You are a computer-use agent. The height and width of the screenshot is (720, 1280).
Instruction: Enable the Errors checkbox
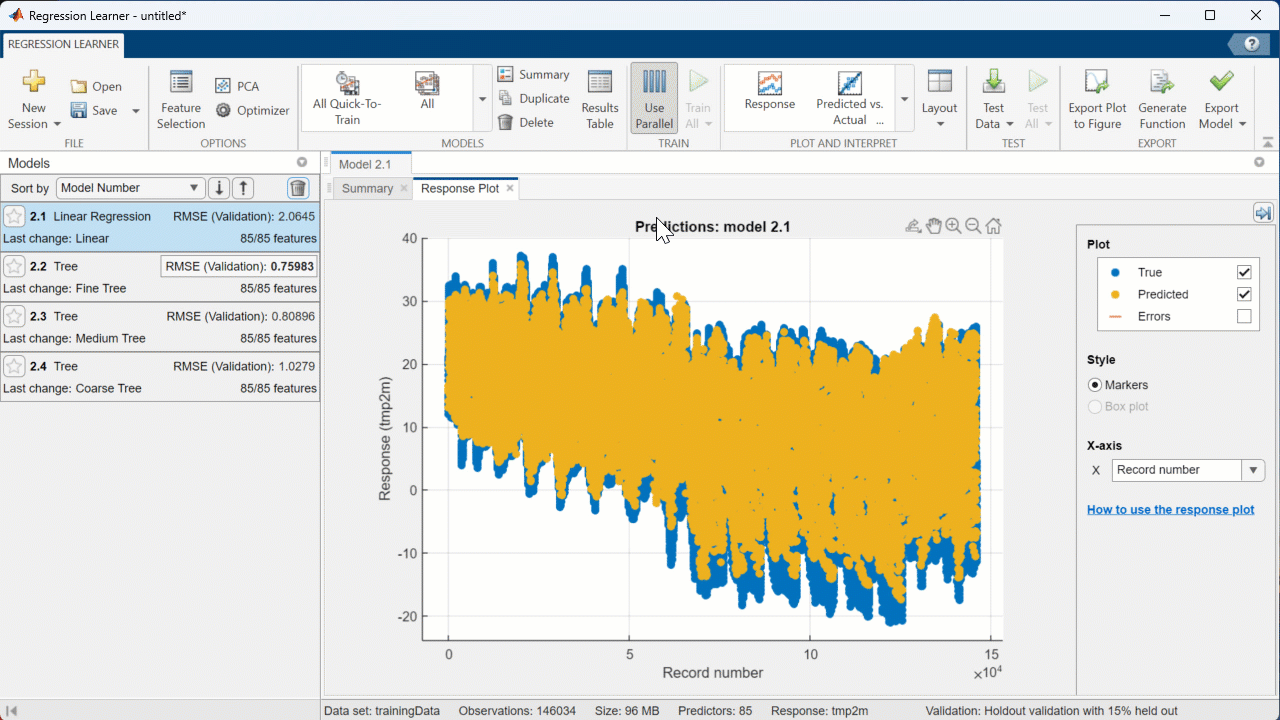pos(1244,316)
